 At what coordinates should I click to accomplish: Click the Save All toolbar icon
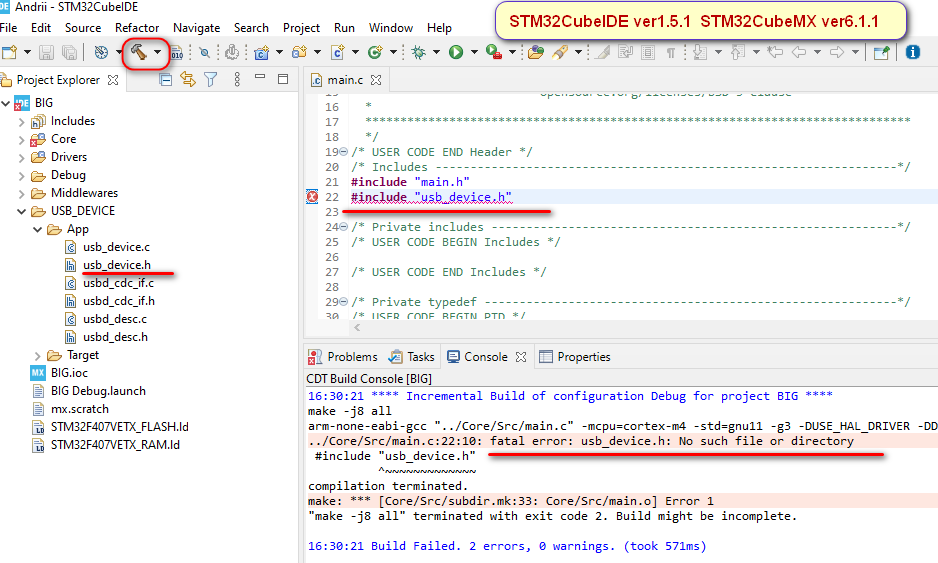click(x=69, y=53)
